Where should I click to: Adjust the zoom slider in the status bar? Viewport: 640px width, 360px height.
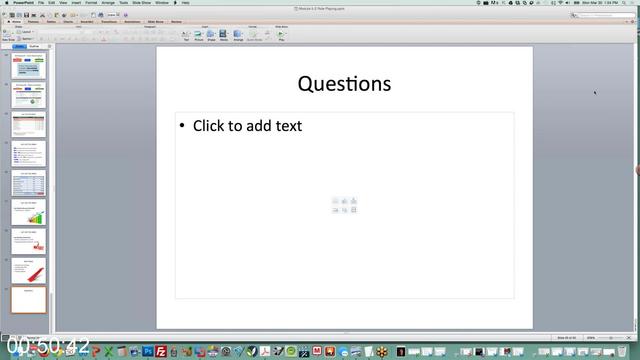click(x=611, y=338)
